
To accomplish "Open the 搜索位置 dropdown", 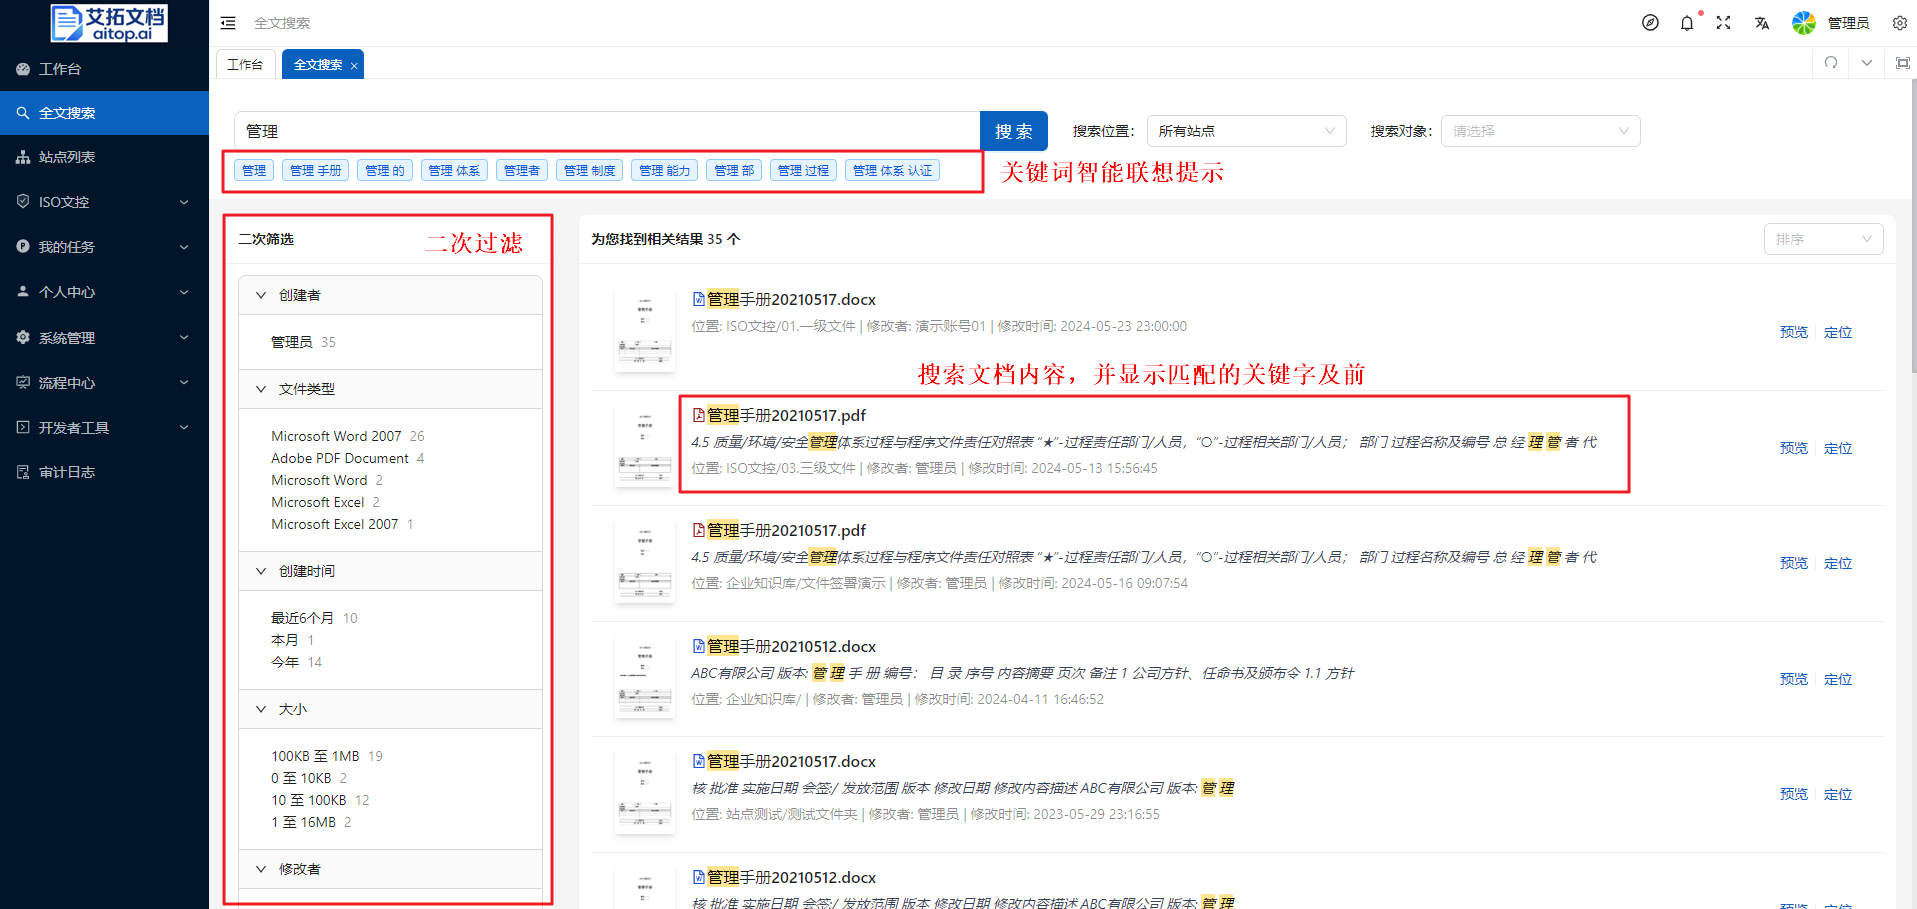I will pos(1245,131).
